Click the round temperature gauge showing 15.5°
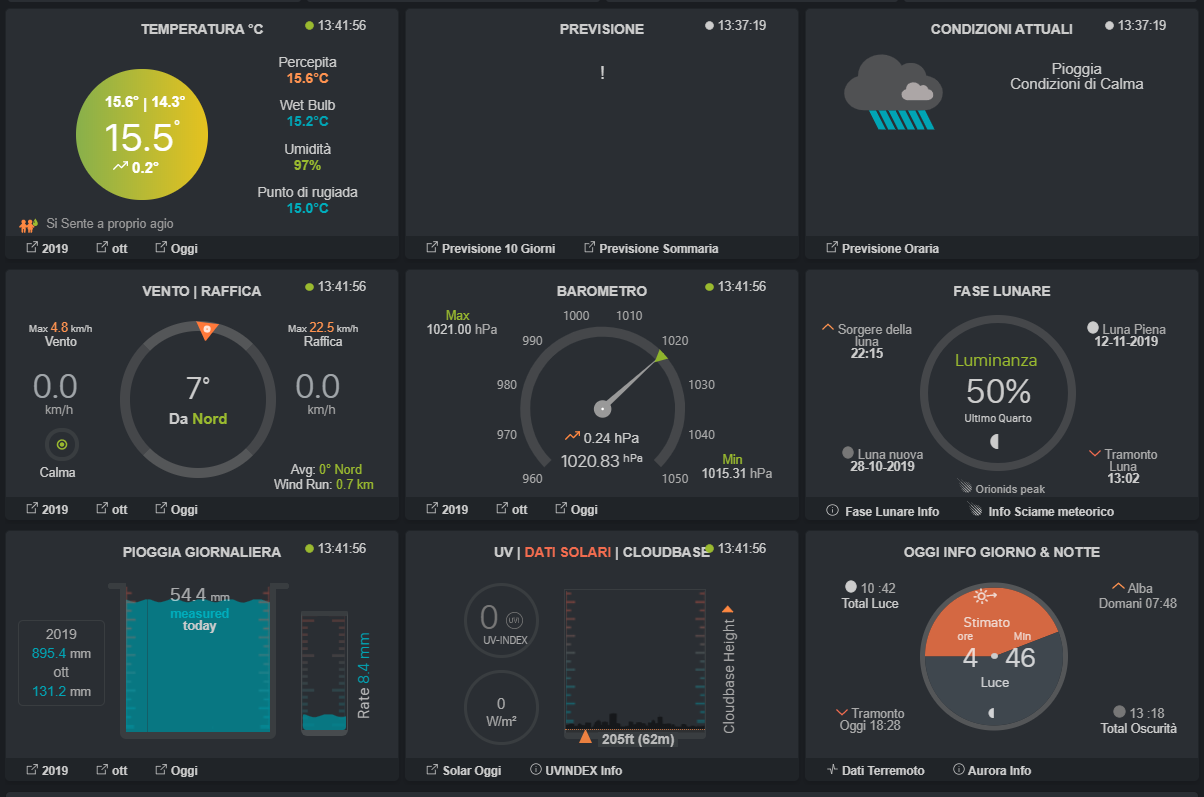 pos(143,135)
